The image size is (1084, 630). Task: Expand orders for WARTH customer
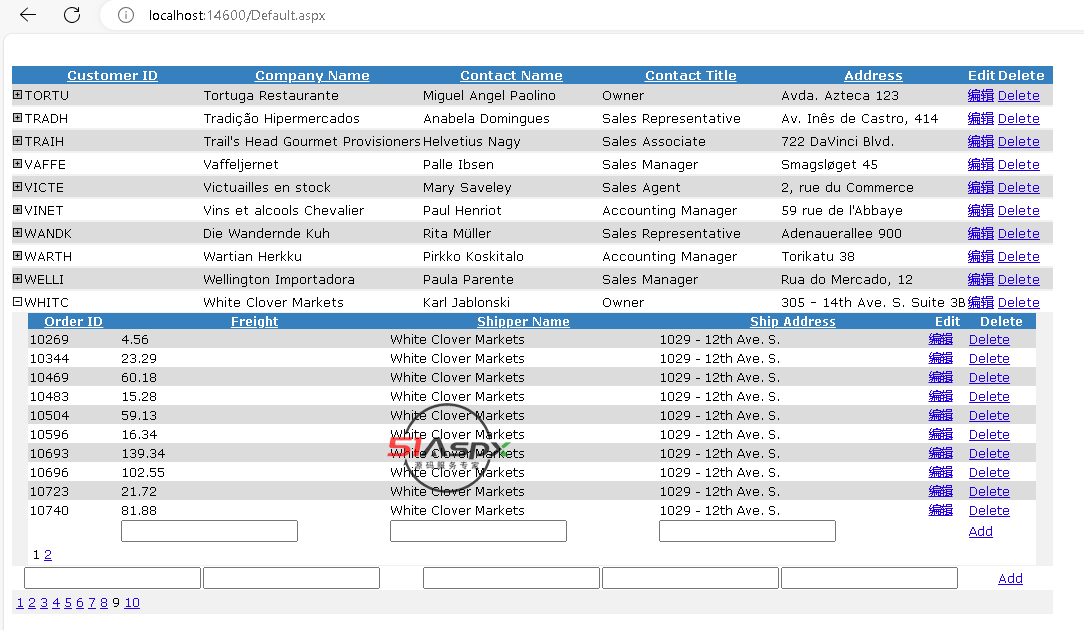17,256
